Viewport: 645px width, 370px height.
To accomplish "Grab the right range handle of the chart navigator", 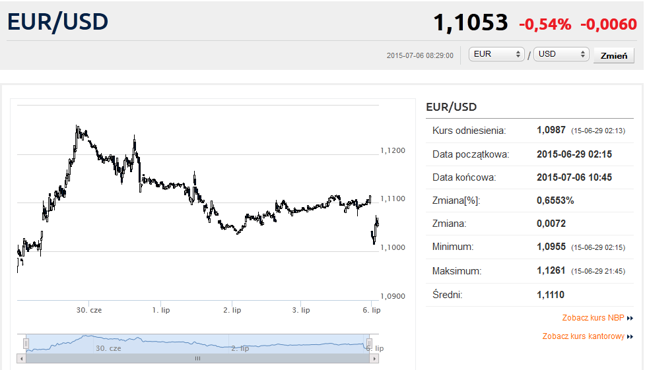I will coord(369,343).
